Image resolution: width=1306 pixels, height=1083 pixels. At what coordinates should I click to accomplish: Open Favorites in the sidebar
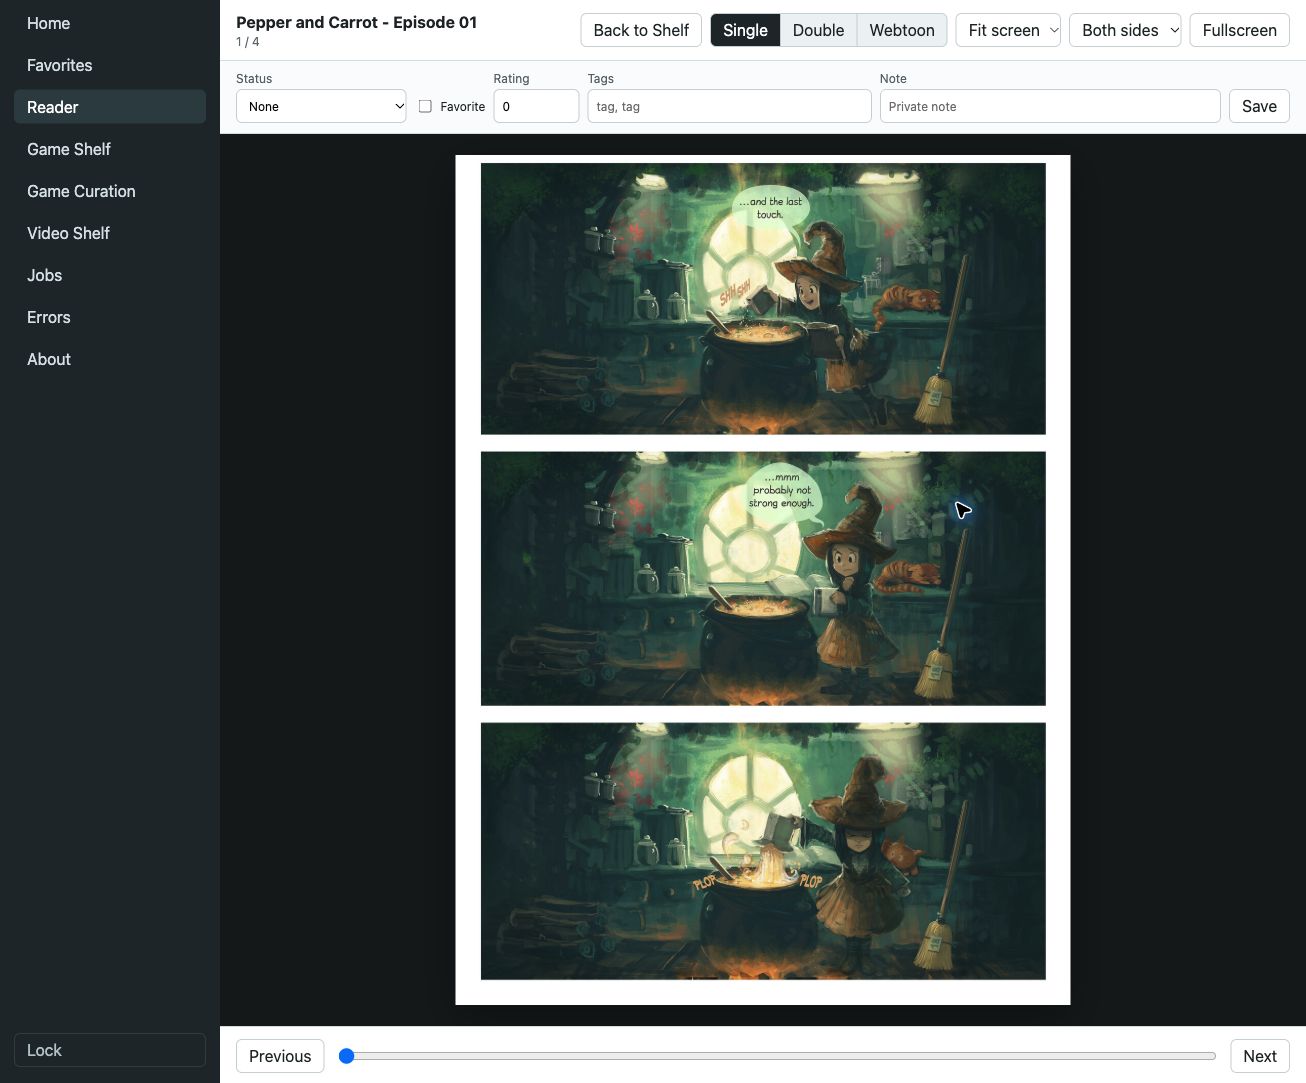coord(110,65)
